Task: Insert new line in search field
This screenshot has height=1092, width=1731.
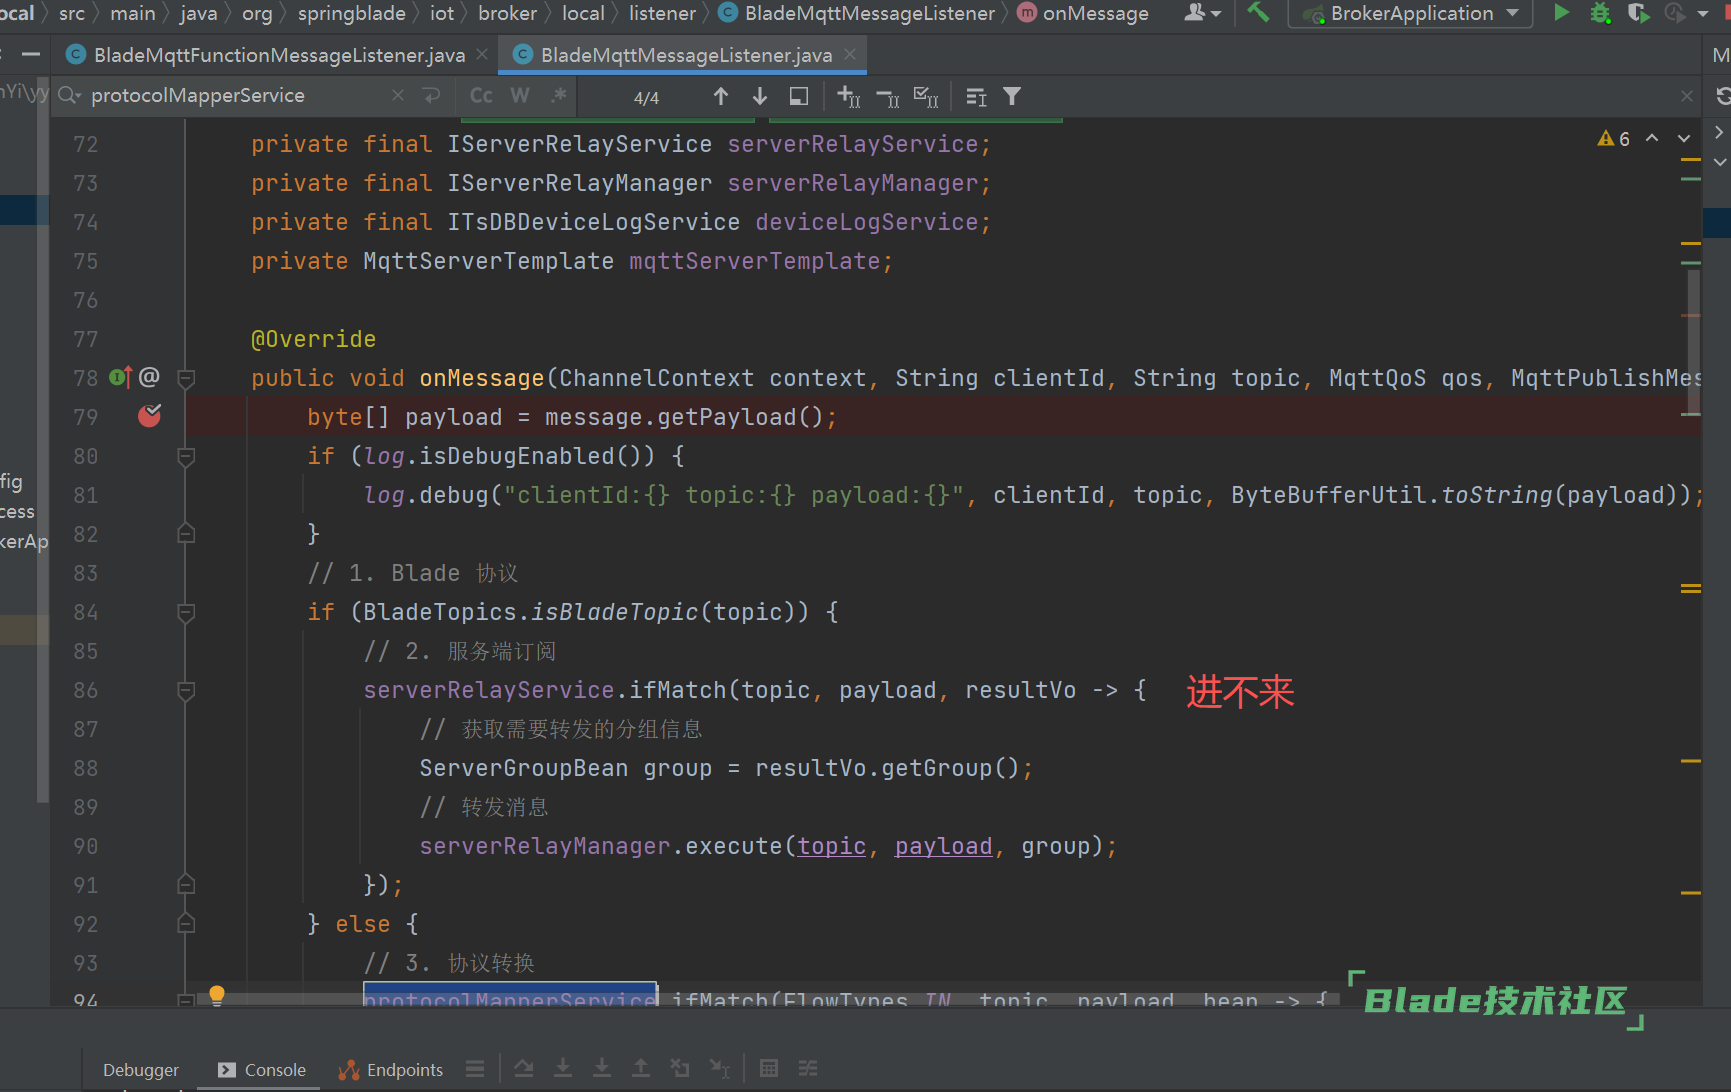Action: [x=431, y=95]
